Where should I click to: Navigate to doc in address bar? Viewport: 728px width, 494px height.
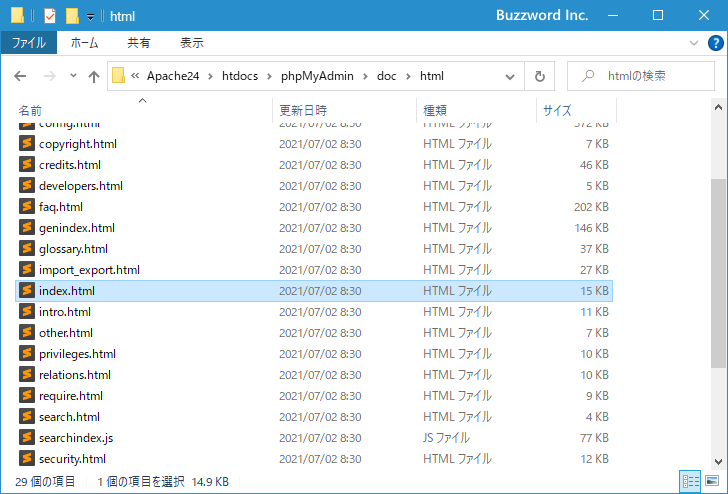tap(386, 76)
